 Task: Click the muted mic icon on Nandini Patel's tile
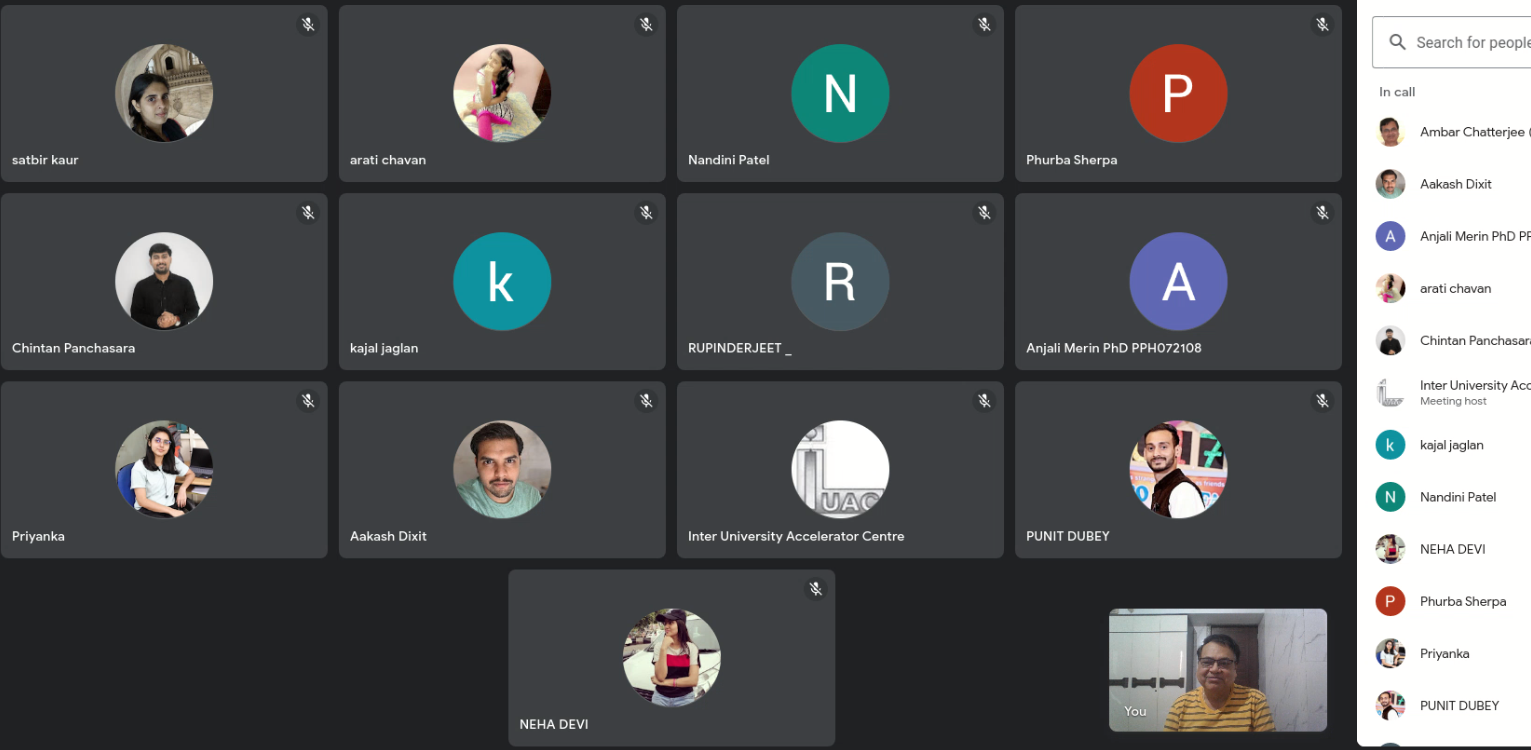click(984, 25)
